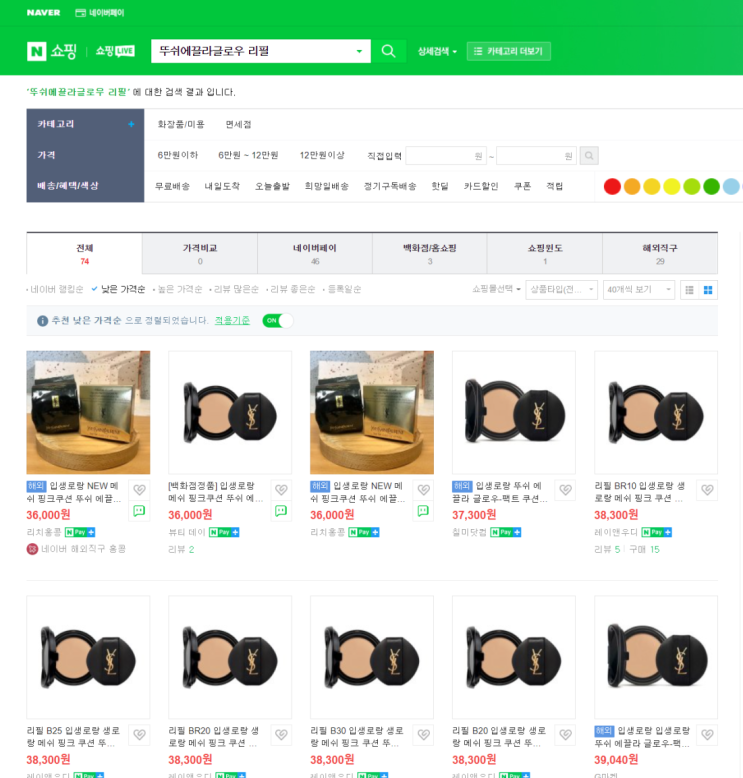Expand 상세검색 options
This screenshot has width=743, height=778.
tap(437, 51)
